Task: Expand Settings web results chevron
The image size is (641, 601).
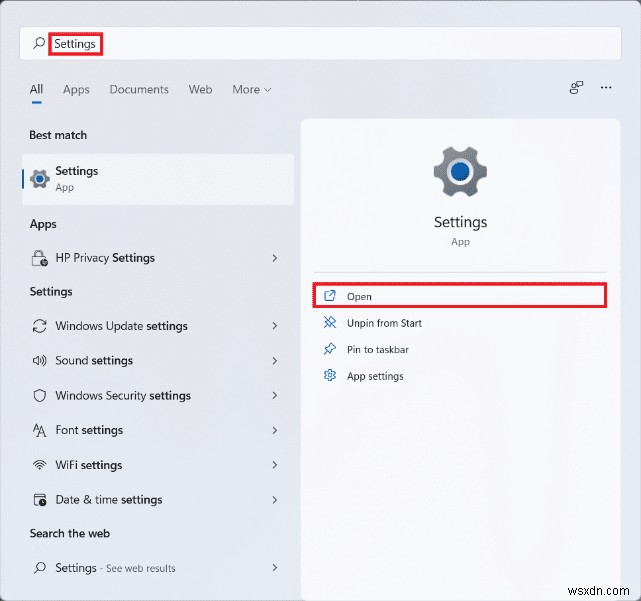Action: point(275,567)
